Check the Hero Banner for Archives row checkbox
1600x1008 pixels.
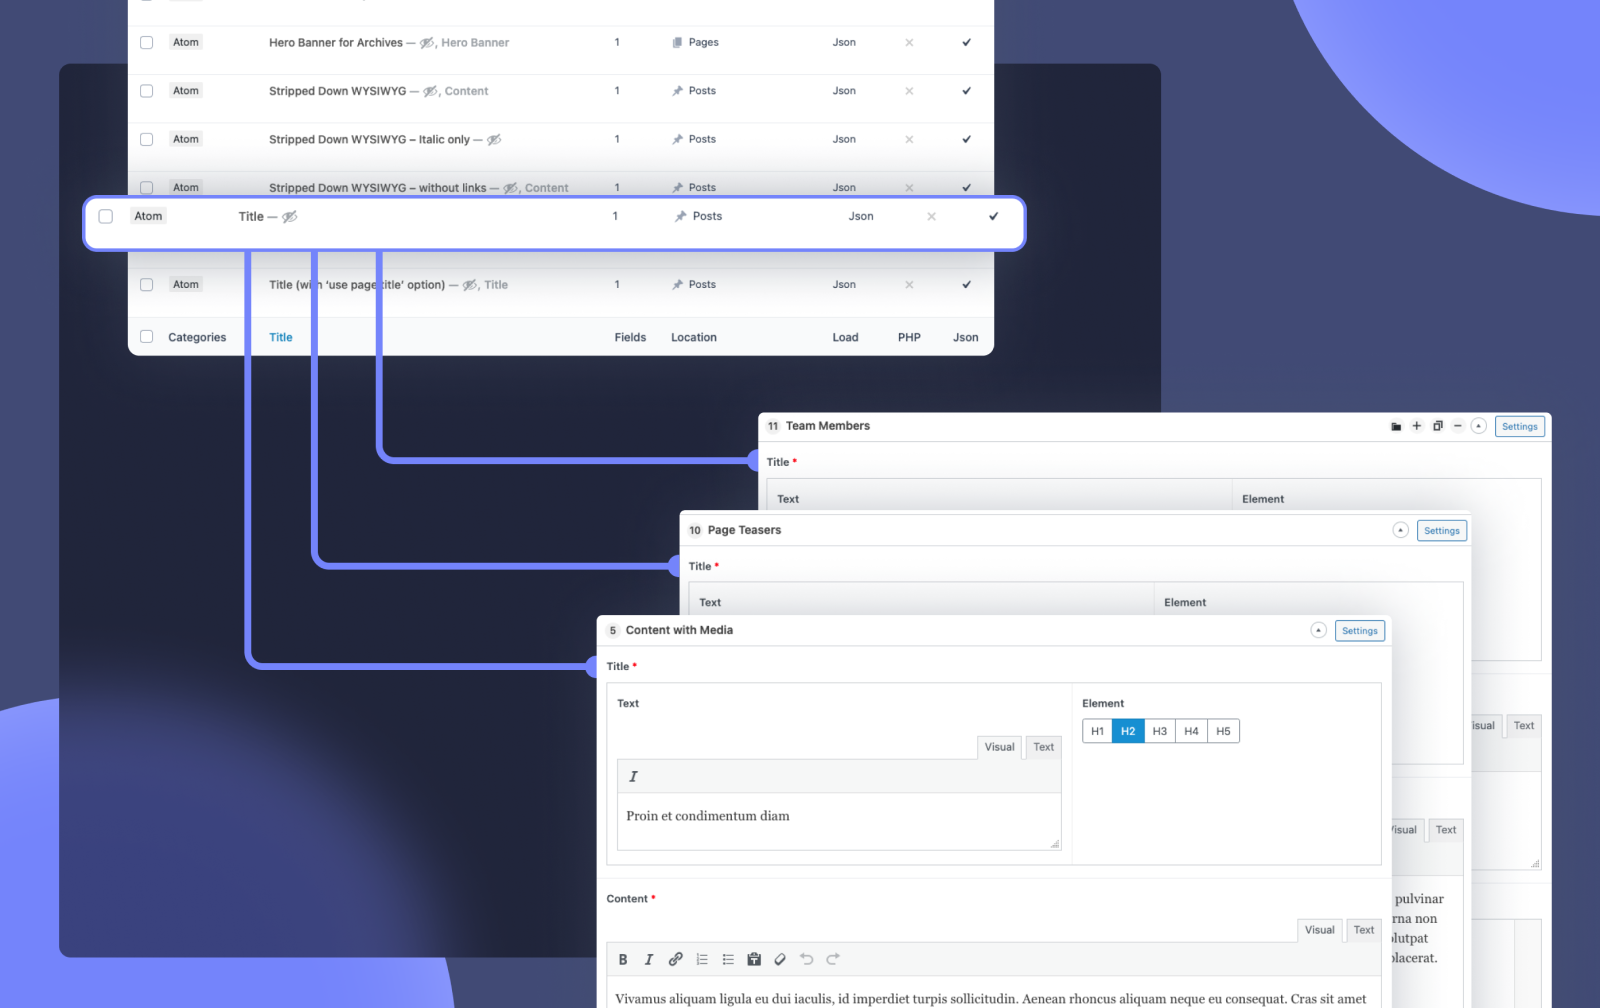point(147,42)
